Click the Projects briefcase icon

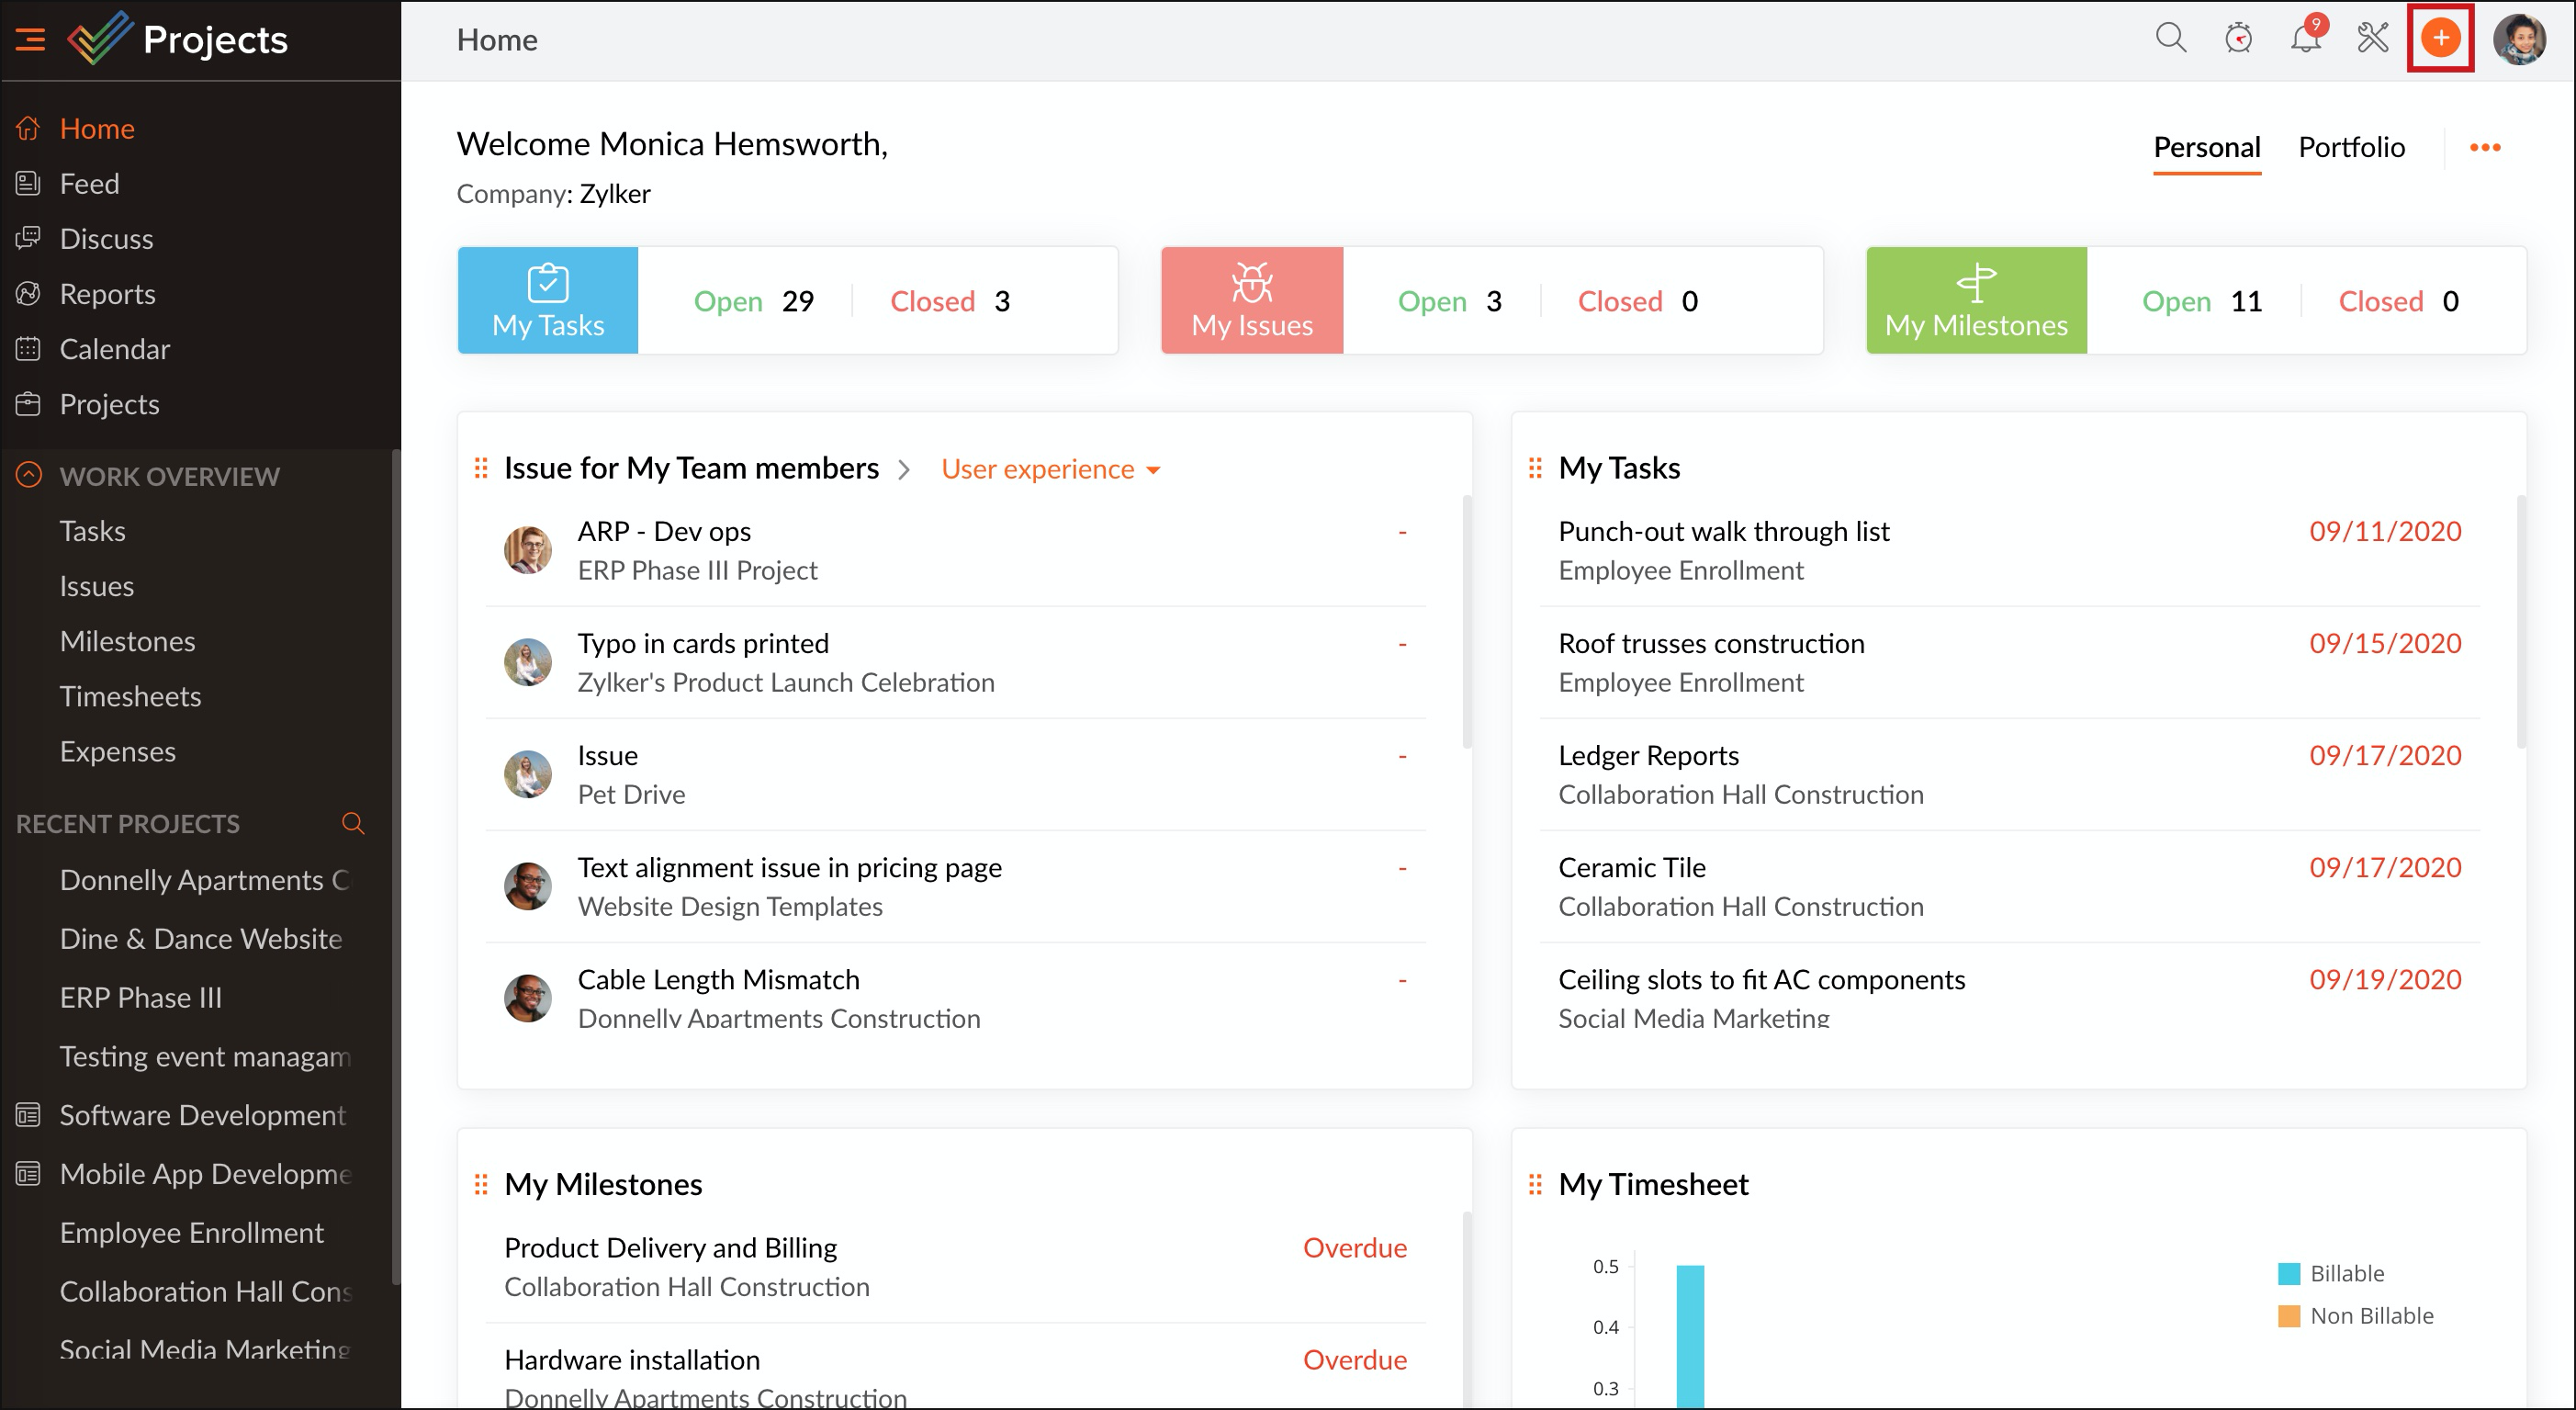point(28,403)
